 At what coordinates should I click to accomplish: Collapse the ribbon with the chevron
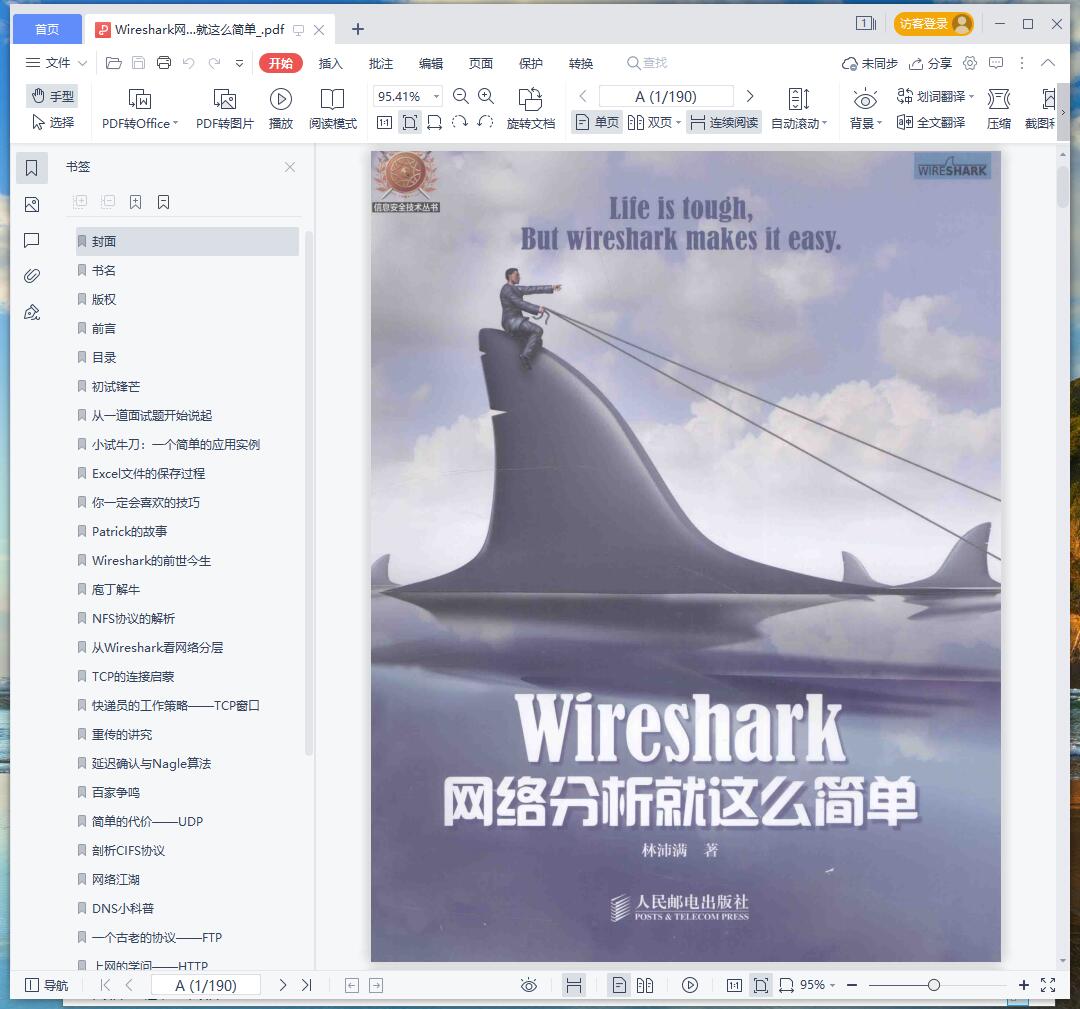tap(1048, 63)
